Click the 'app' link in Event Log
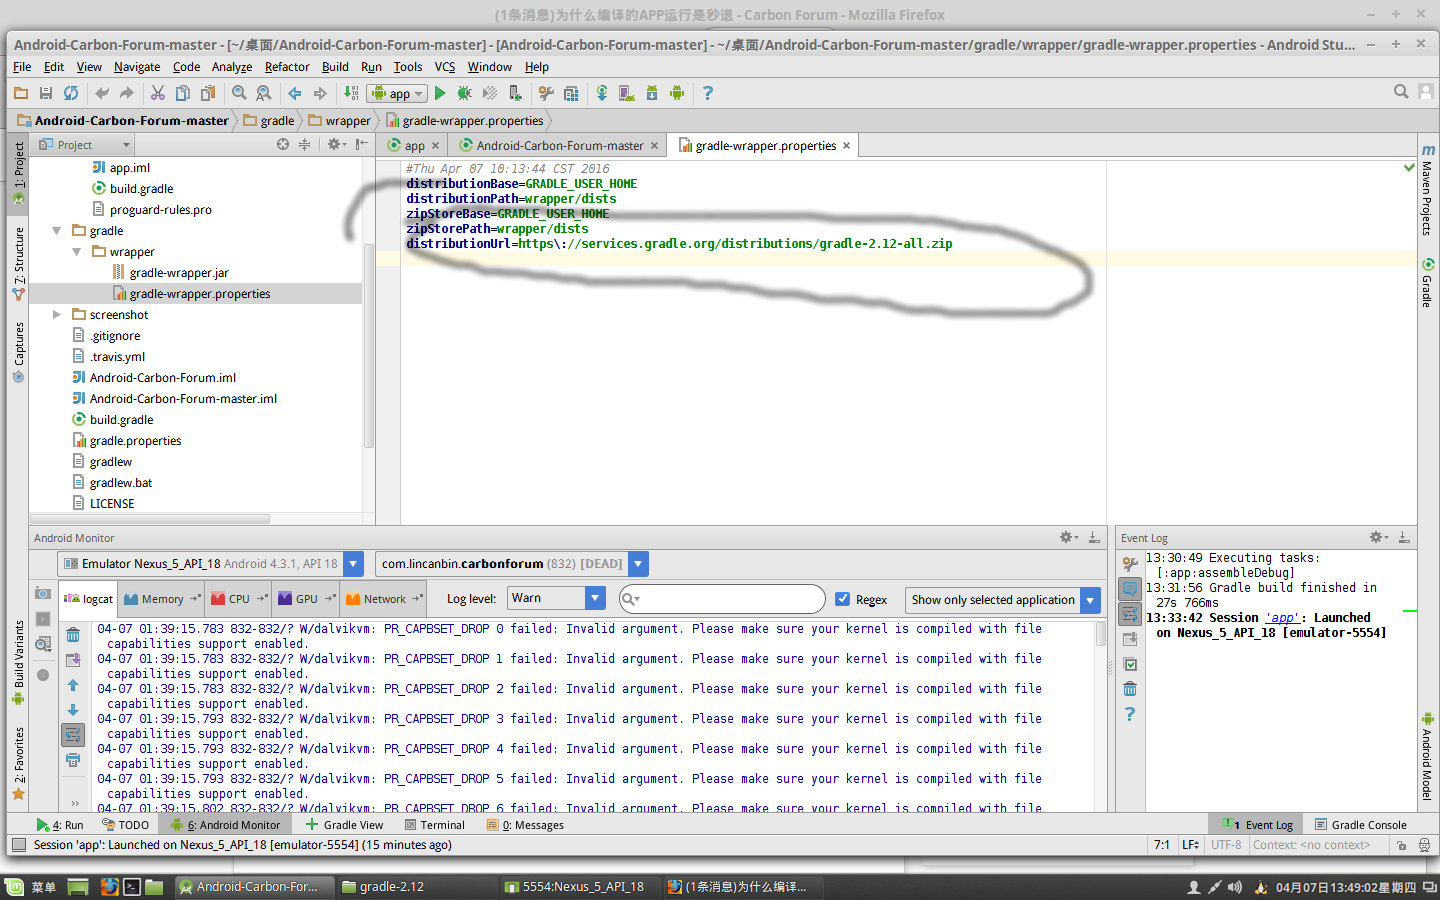The width and height of the screenshot is (1440, 900). pos(1284,618)
